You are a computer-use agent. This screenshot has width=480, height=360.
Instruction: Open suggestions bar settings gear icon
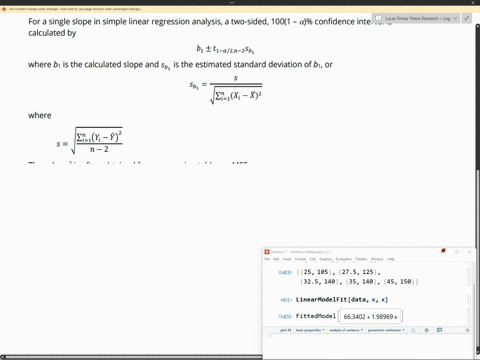pyautogui.click(x=426, y=330)
